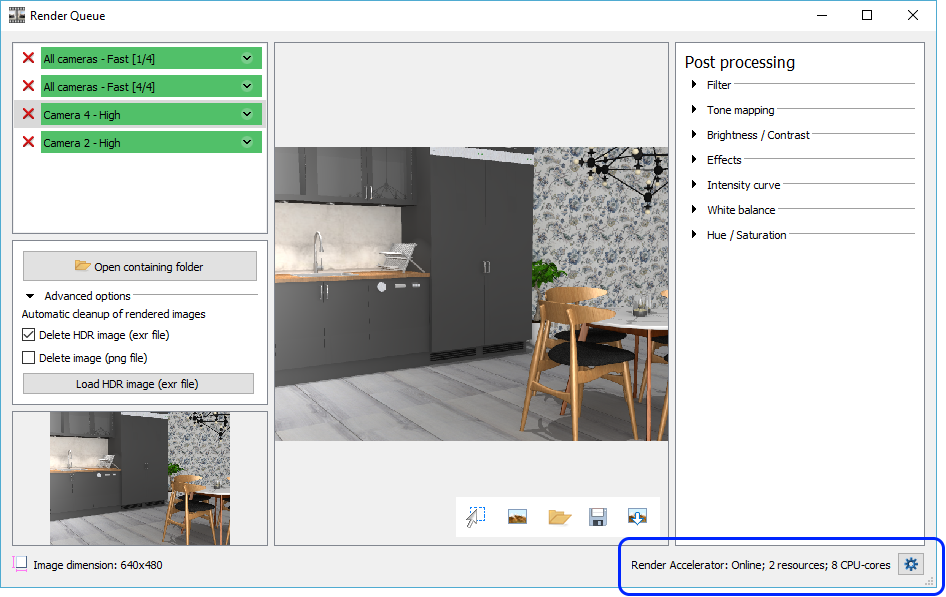Click Load HDR image (exr file) button
The height and width of the screenshot is (597, 946).
tap(138, 384)
